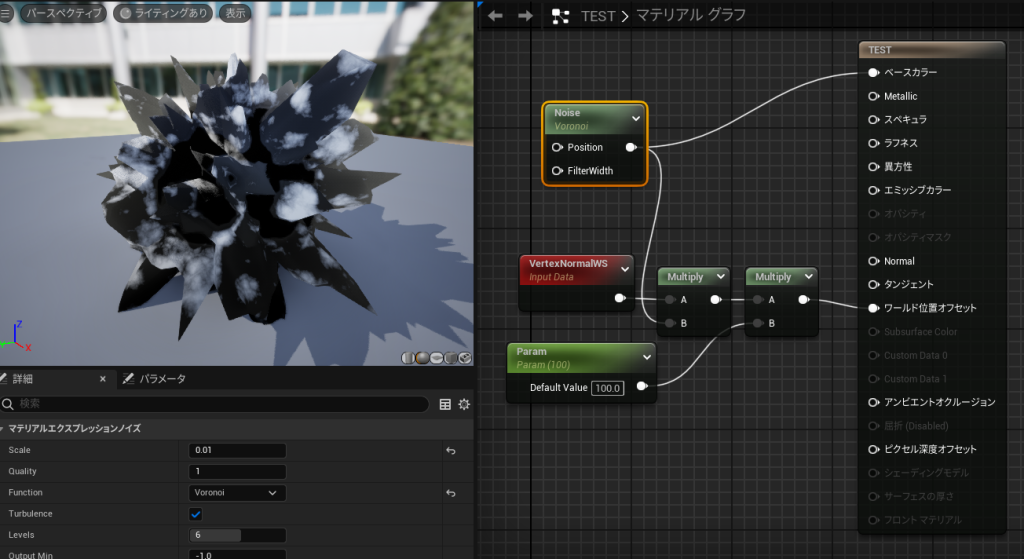Collapse the Noise node chevron
This screenshot has height=559, width=1024.
click(636, 118)
